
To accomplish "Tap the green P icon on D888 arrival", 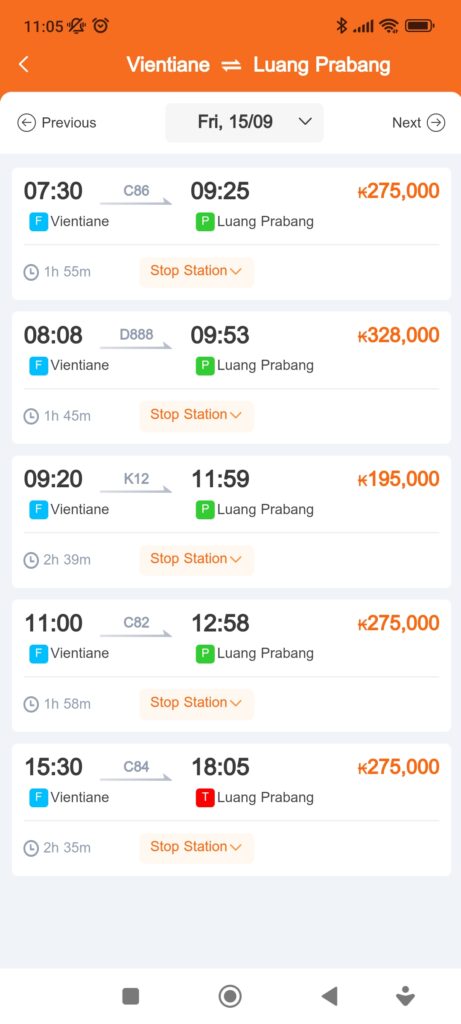I will [x=205, y=366].
